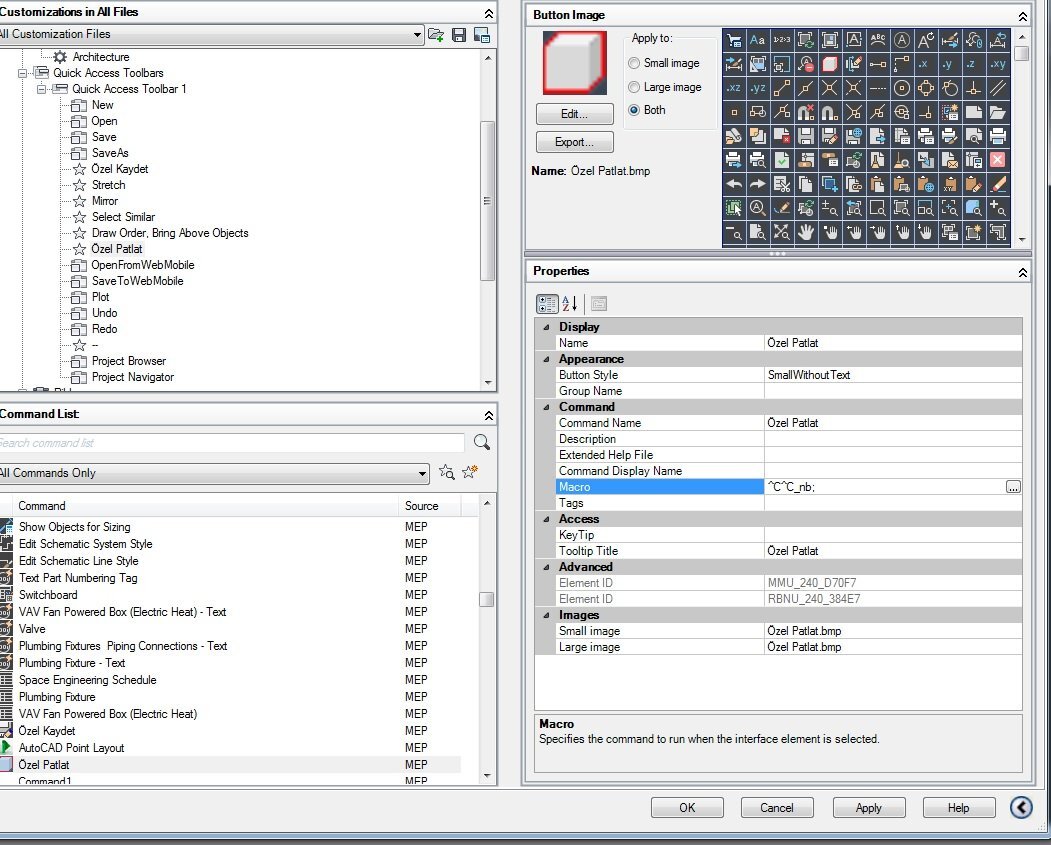Image resolution: width=1051 pixels, height=845 pixels.
Task: Select Özel Patlat in the toolbar tree
Action: (x=117, y=249)
